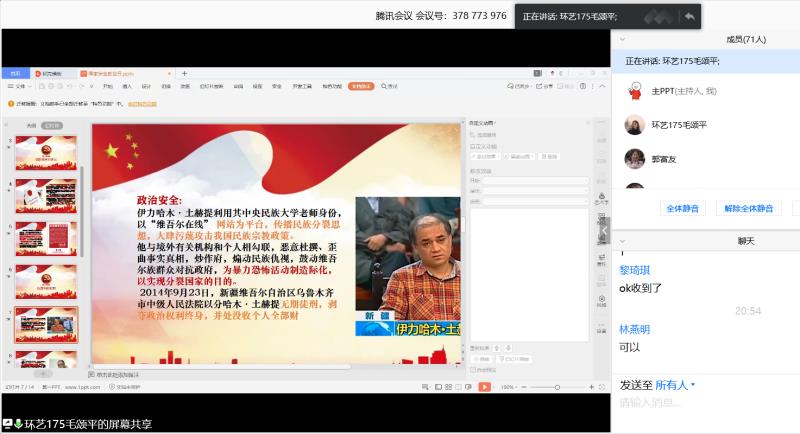Viewport: 800px width, 434px height.
Task: Switch to normal view icon in status bar
Action: [438, 387]
